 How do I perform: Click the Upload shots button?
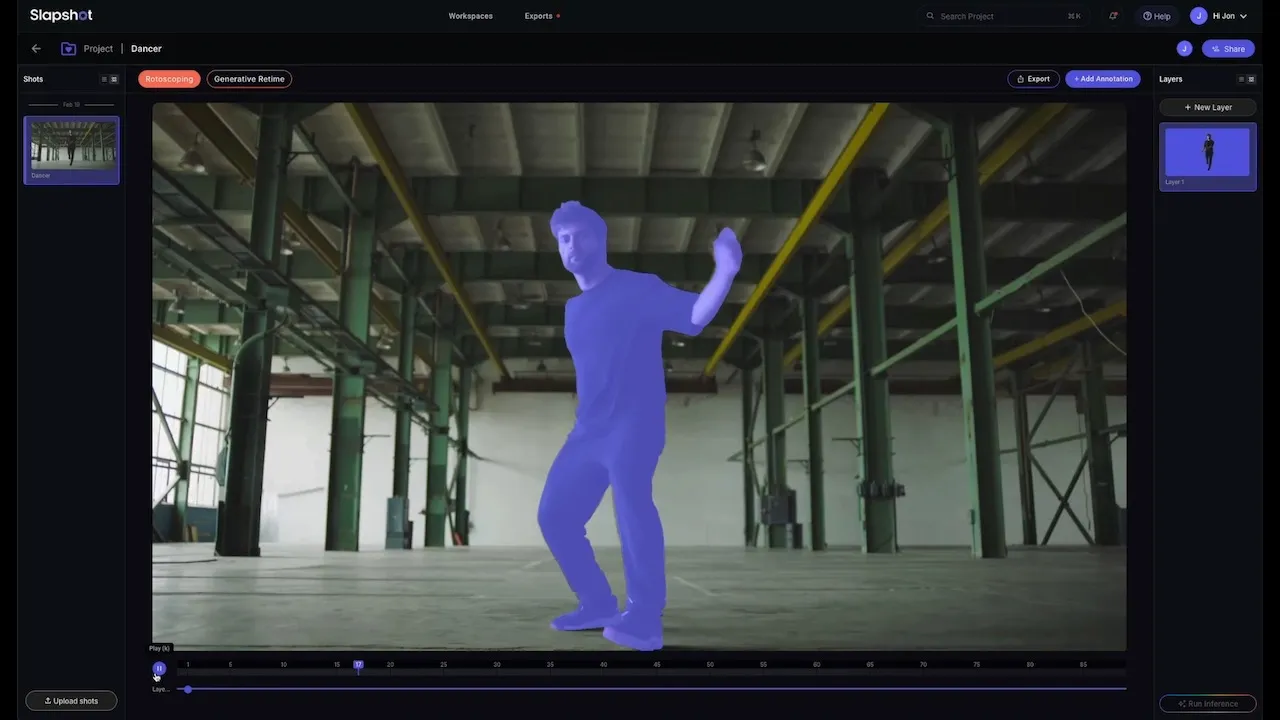[72, 701]
